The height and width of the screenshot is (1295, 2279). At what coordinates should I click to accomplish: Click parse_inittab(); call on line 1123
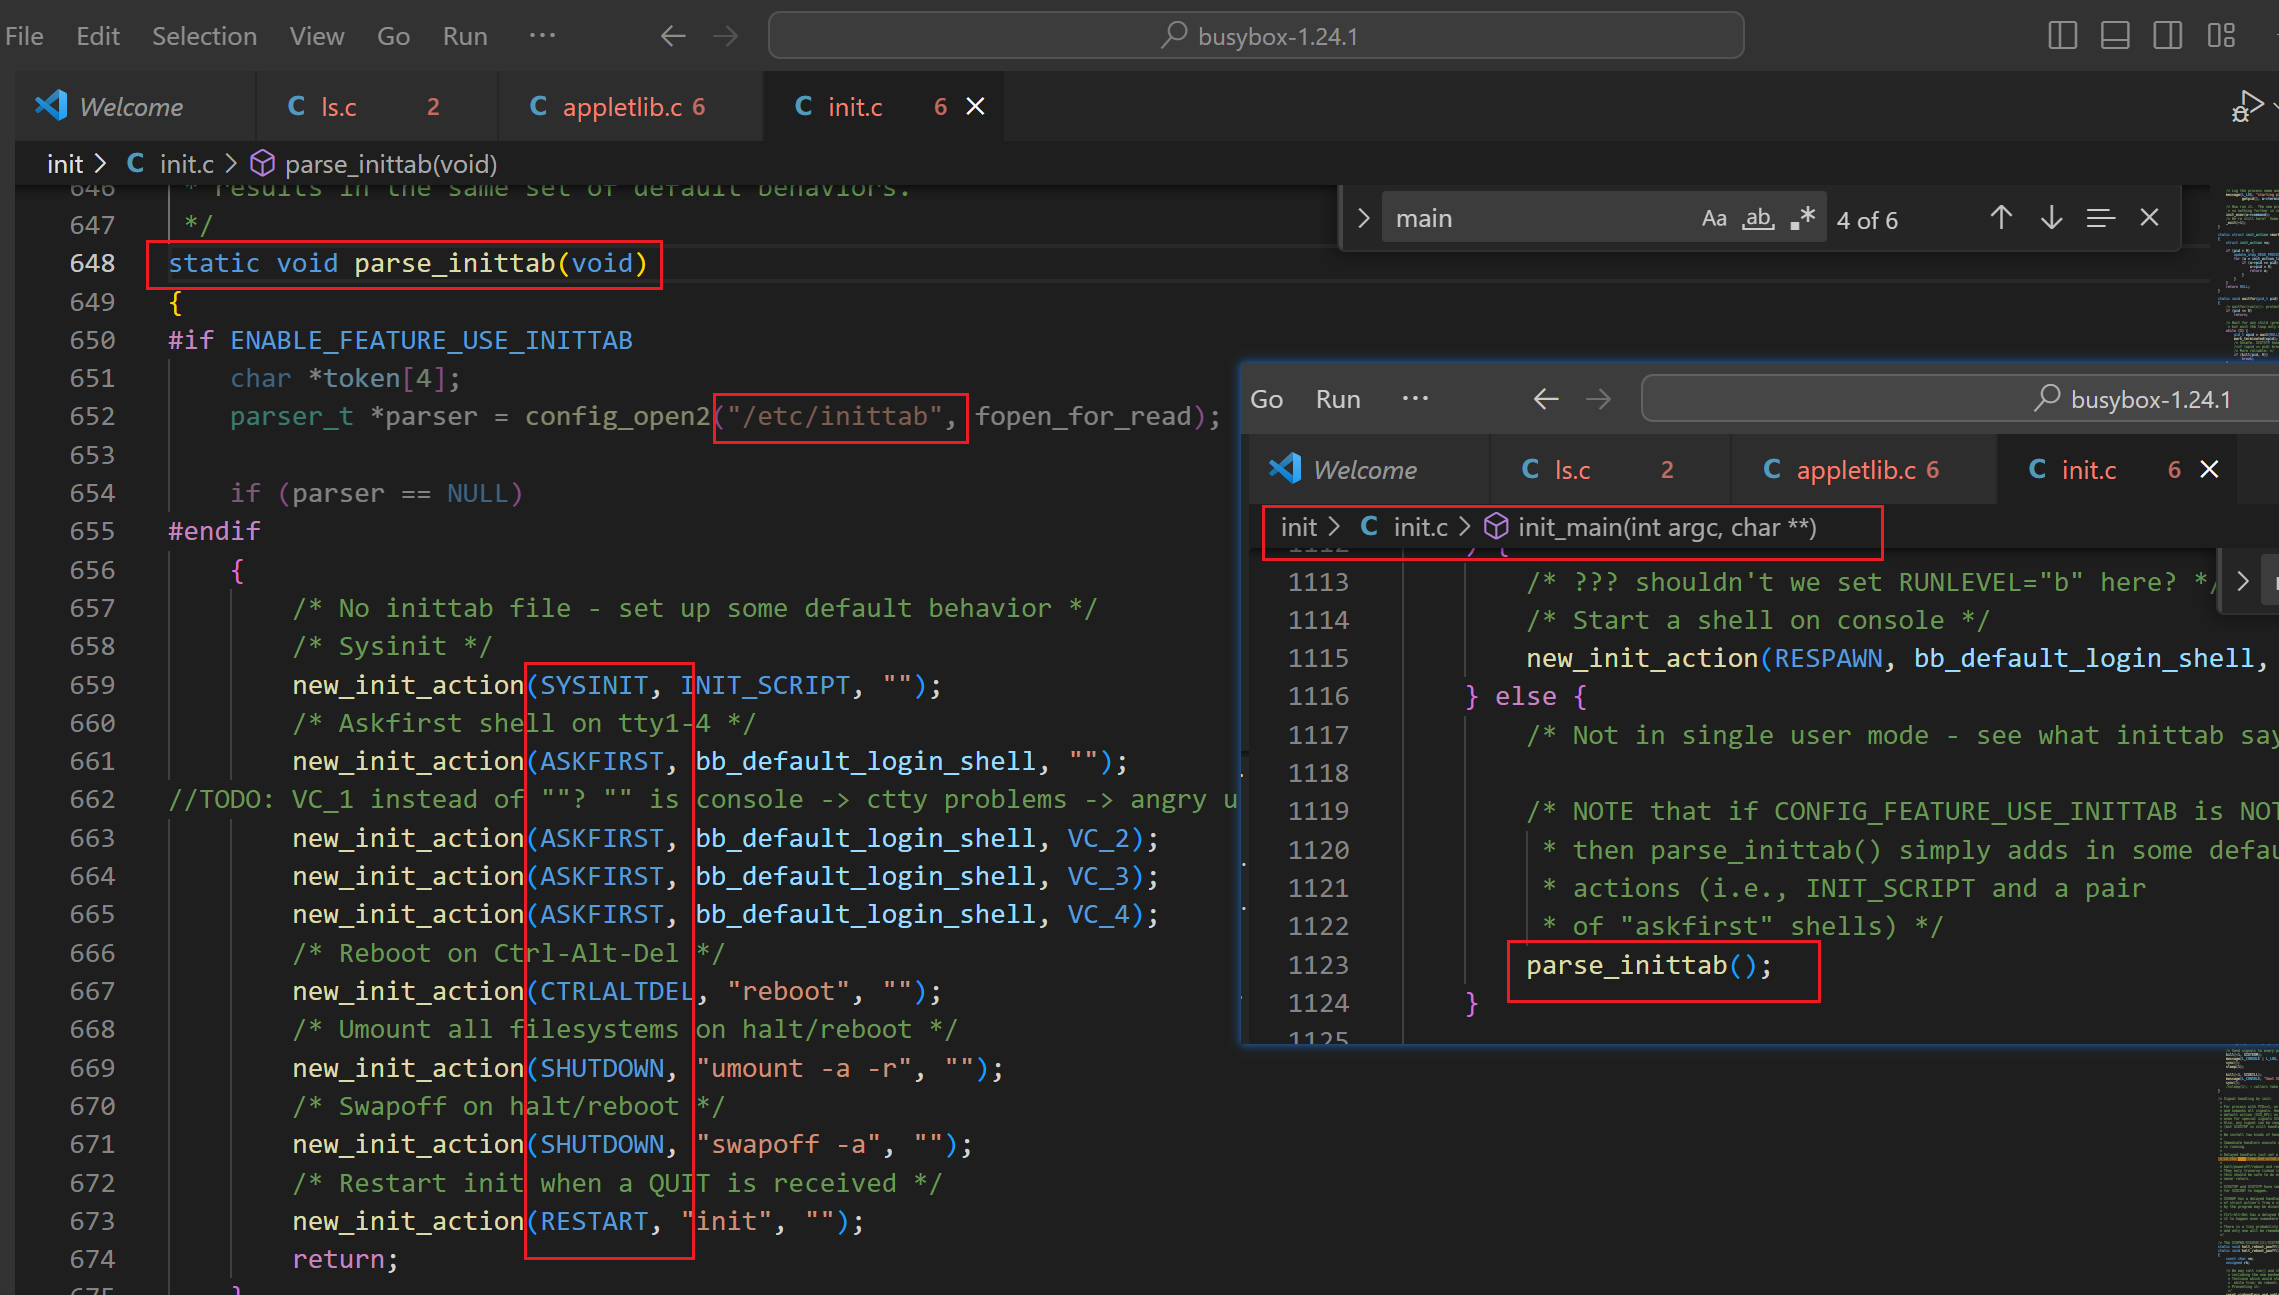[x=1649, y=965]
